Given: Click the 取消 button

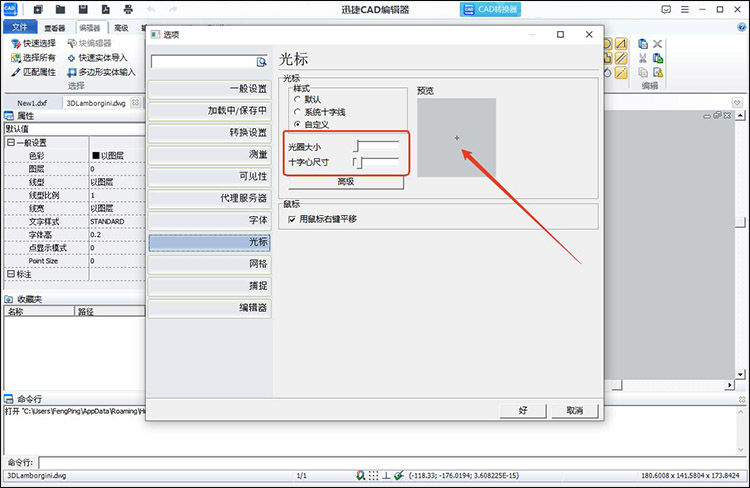Looking at the screenshot, I should (x=574, y=410).
